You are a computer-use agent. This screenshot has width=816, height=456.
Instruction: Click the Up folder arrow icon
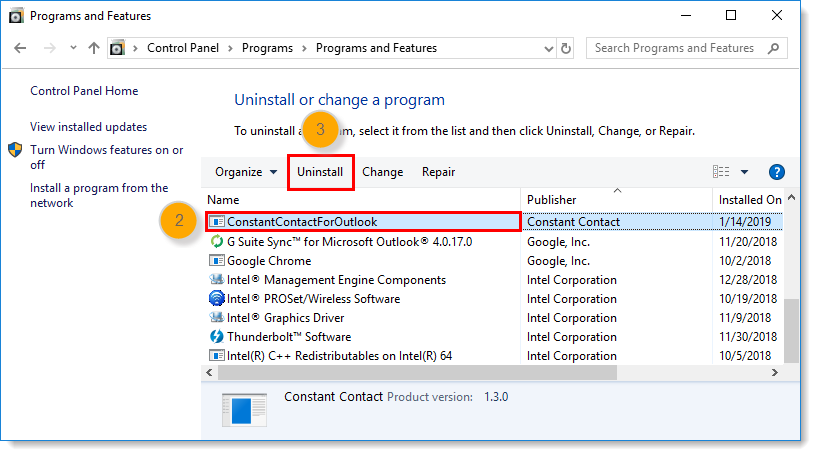(94, 48)
